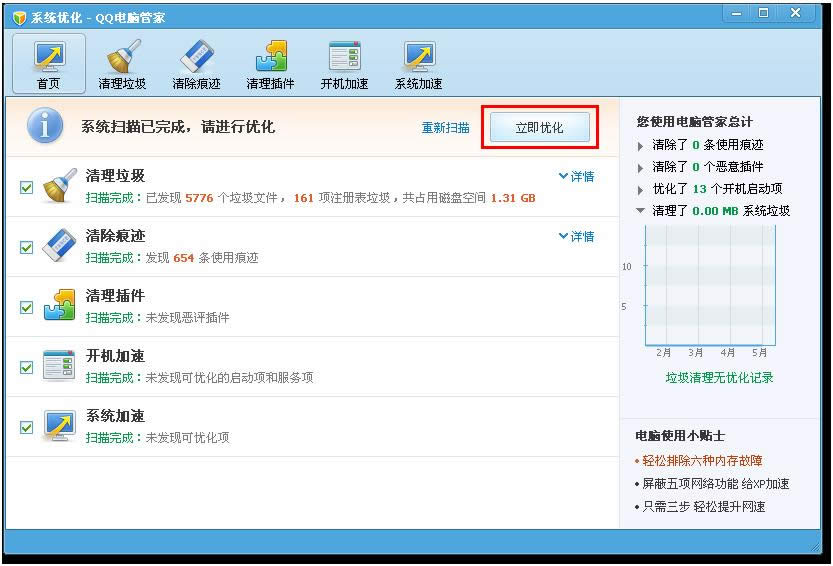
Task: Uncheck the 清理插件 checkbox
Action: tap(27, 308)
